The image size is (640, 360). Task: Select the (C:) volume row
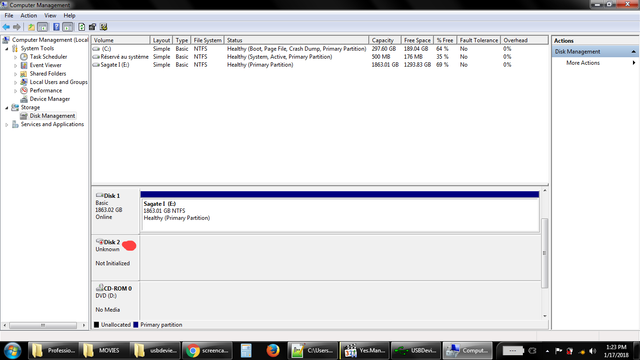coord(320,49)
